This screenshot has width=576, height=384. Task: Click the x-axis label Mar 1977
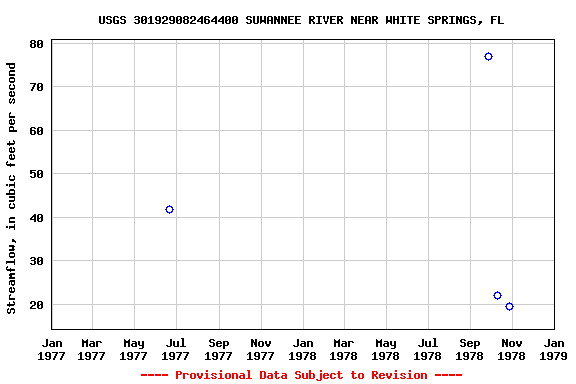coord(91,349)
